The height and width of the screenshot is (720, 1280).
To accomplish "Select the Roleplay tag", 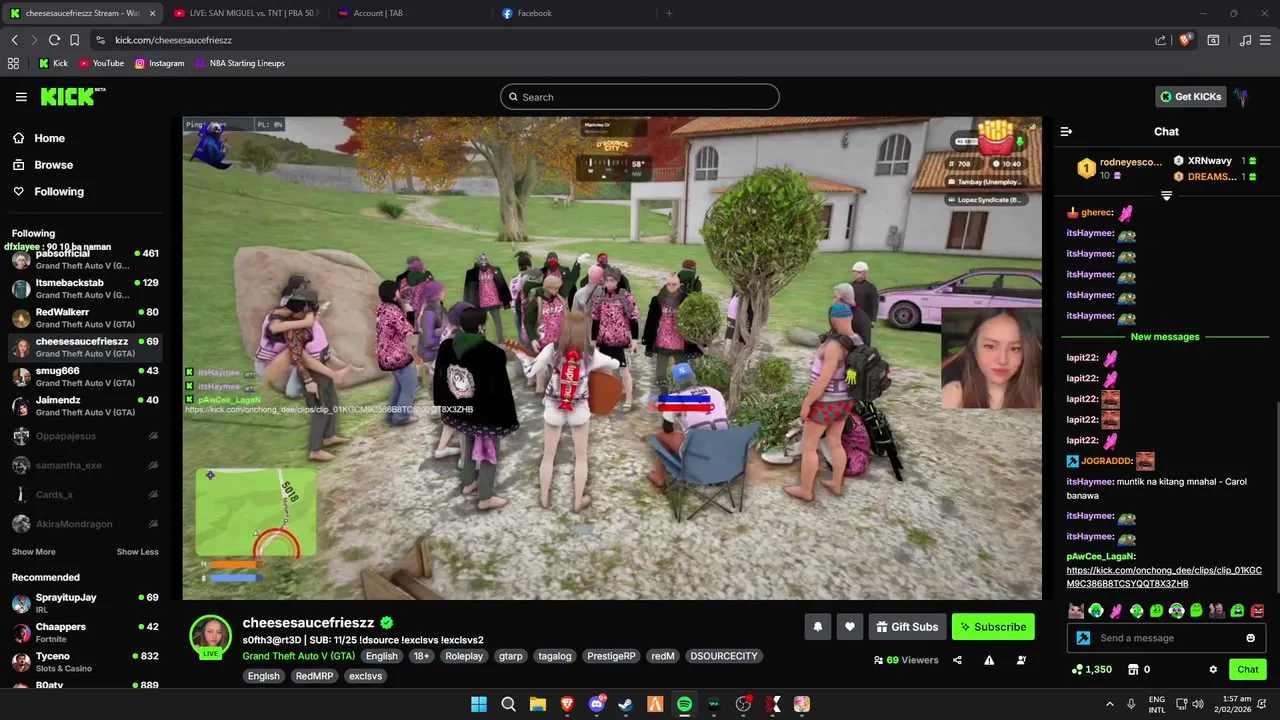I will tap(464, 656).
